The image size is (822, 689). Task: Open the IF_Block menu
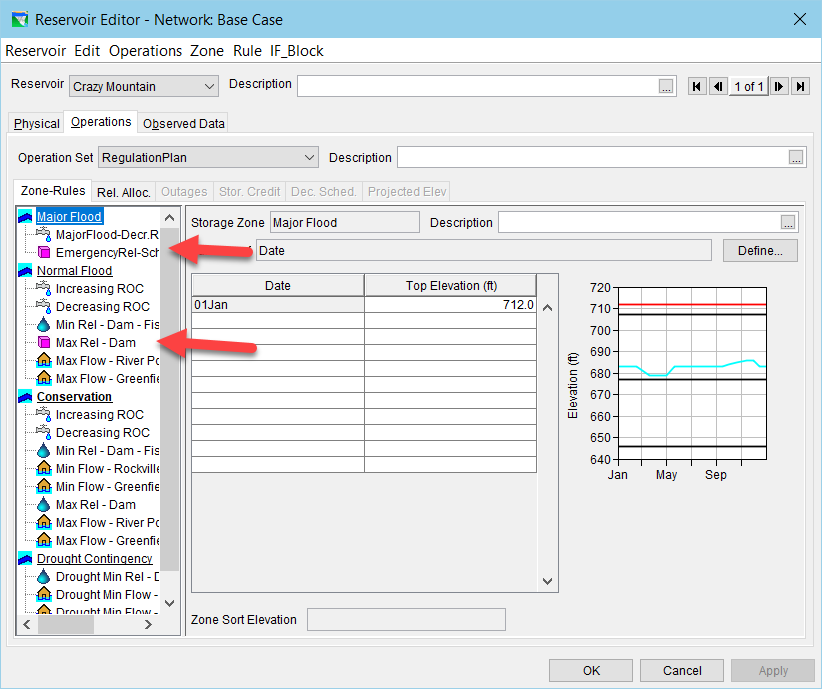tap(297, 51)
